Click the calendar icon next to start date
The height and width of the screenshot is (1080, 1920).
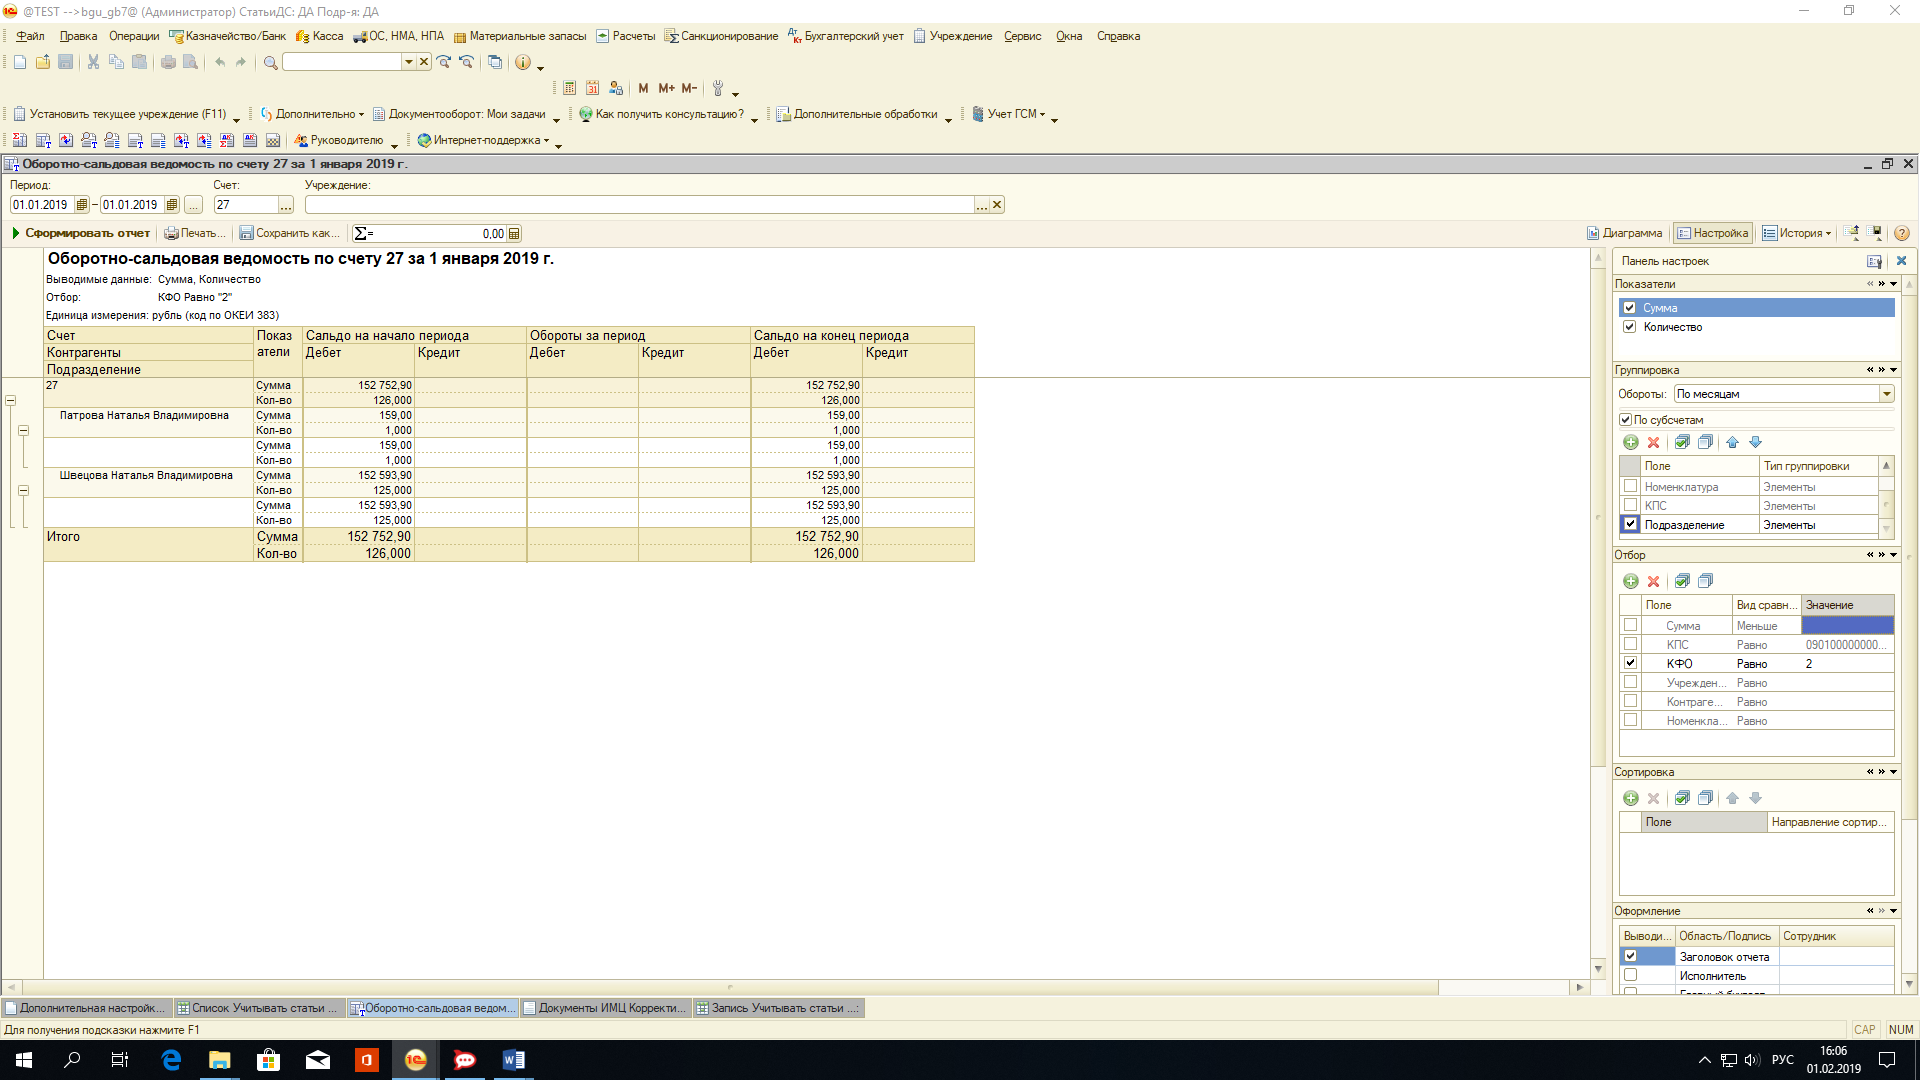point(82,205)
